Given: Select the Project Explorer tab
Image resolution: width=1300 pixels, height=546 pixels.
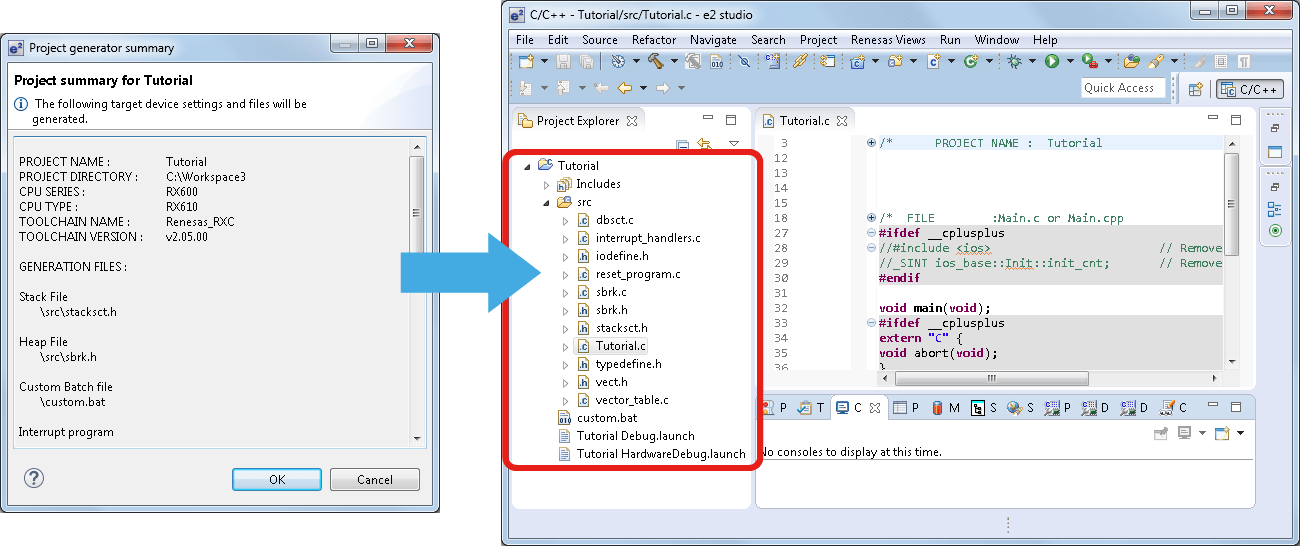Looking at the screenshot, I should click(577, 121).
